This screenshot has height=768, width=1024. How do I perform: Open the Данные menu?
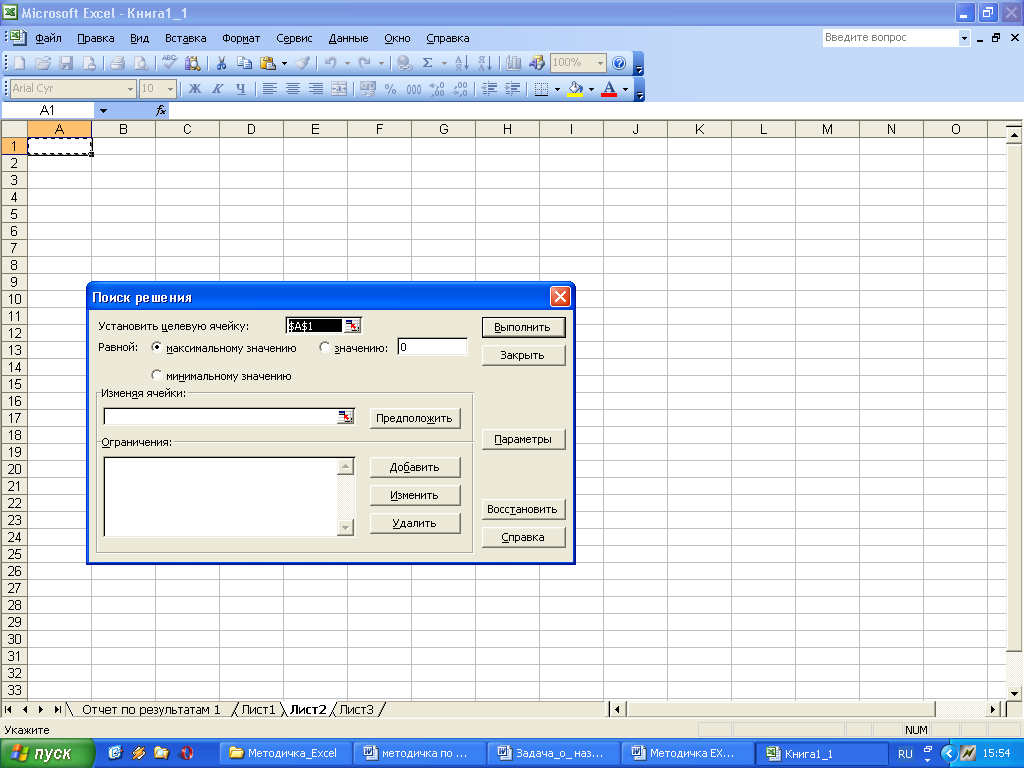348,38
